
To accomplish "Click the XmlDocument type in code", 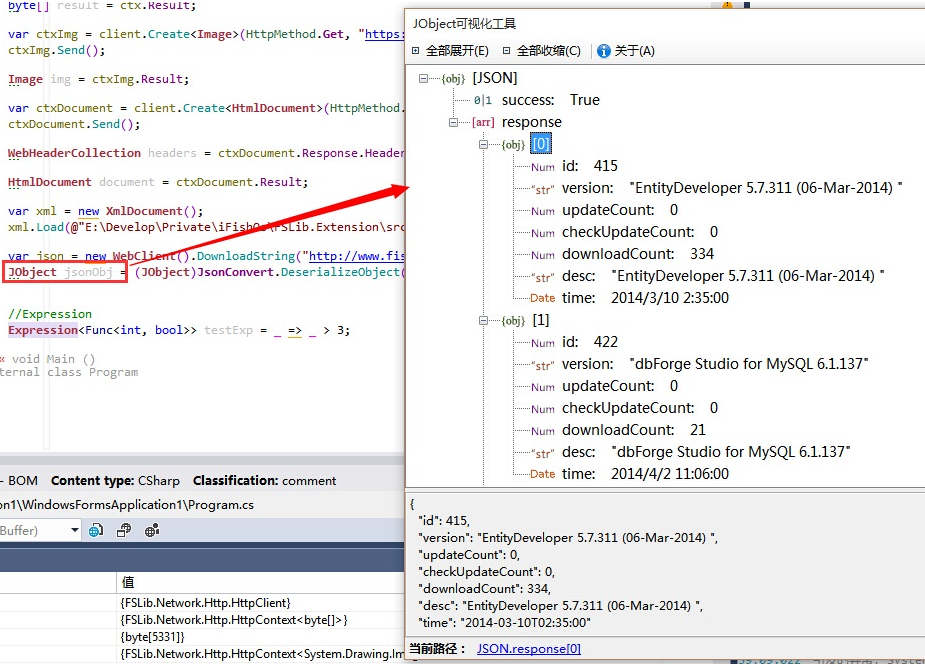I will (x=145, y=211).
